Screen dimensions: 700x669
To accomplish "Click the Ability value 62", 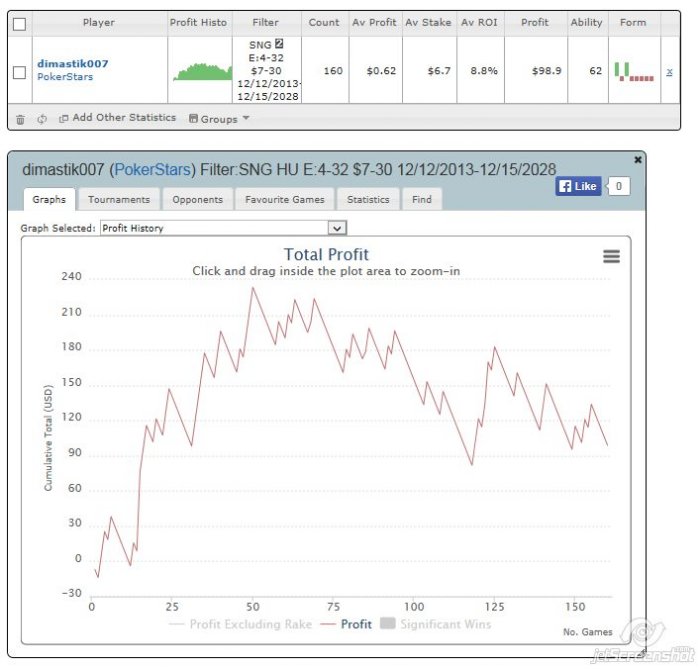I will click(596, 71).
